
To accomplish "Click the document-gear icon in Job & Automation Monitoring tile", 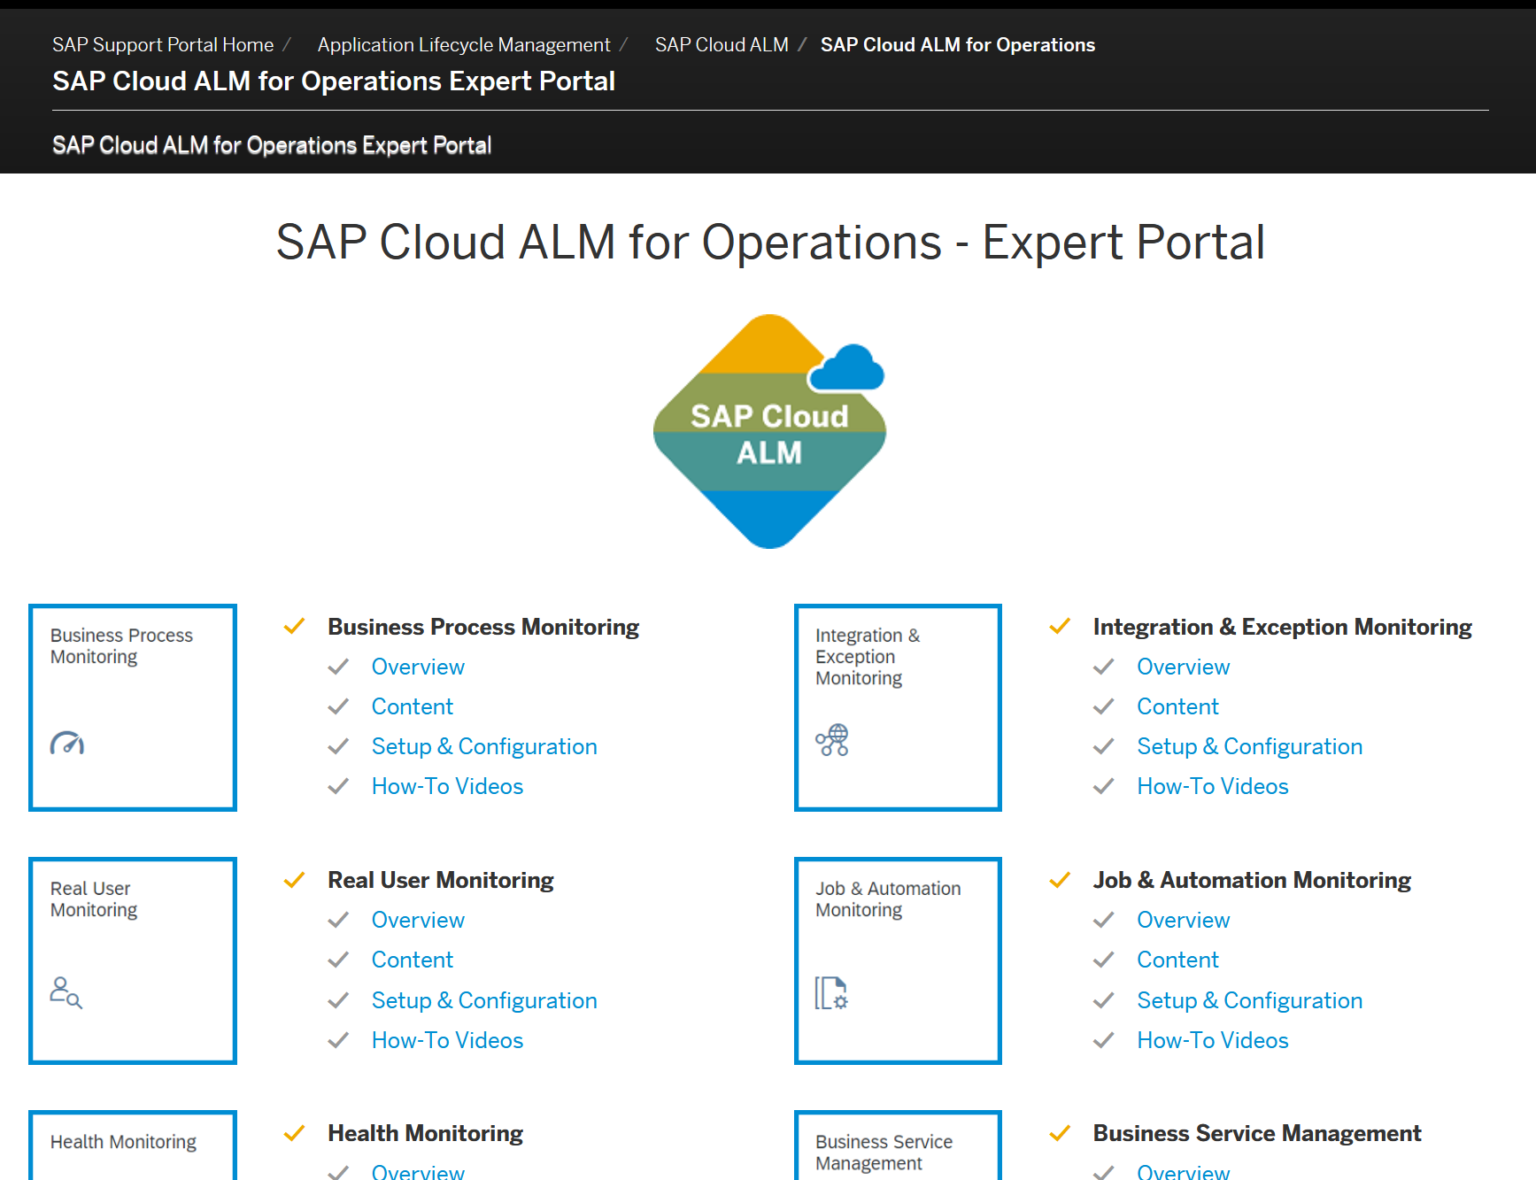I will [x=830, y=994].
